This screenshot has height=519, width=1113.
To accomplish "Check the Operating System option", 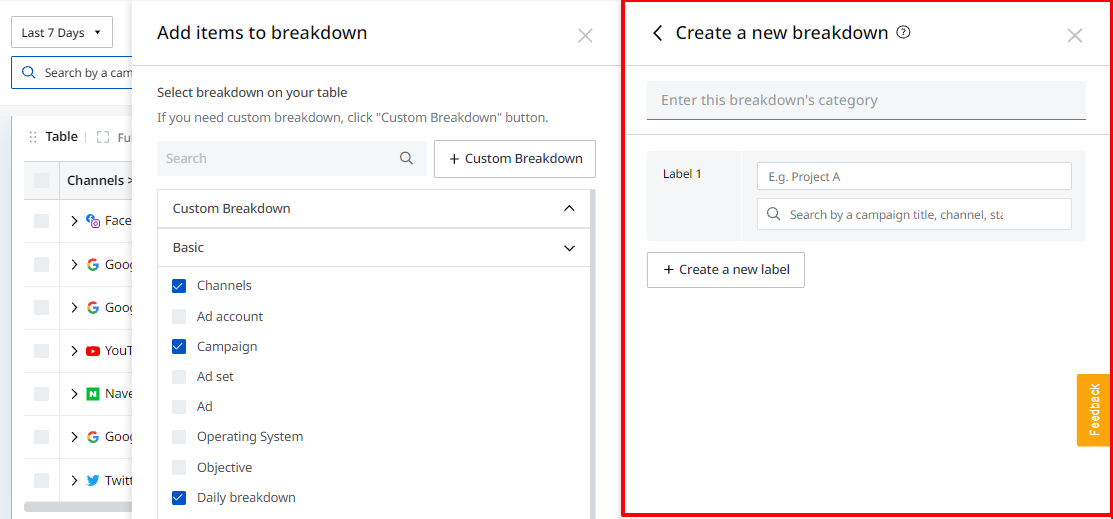I will point(179,437).
